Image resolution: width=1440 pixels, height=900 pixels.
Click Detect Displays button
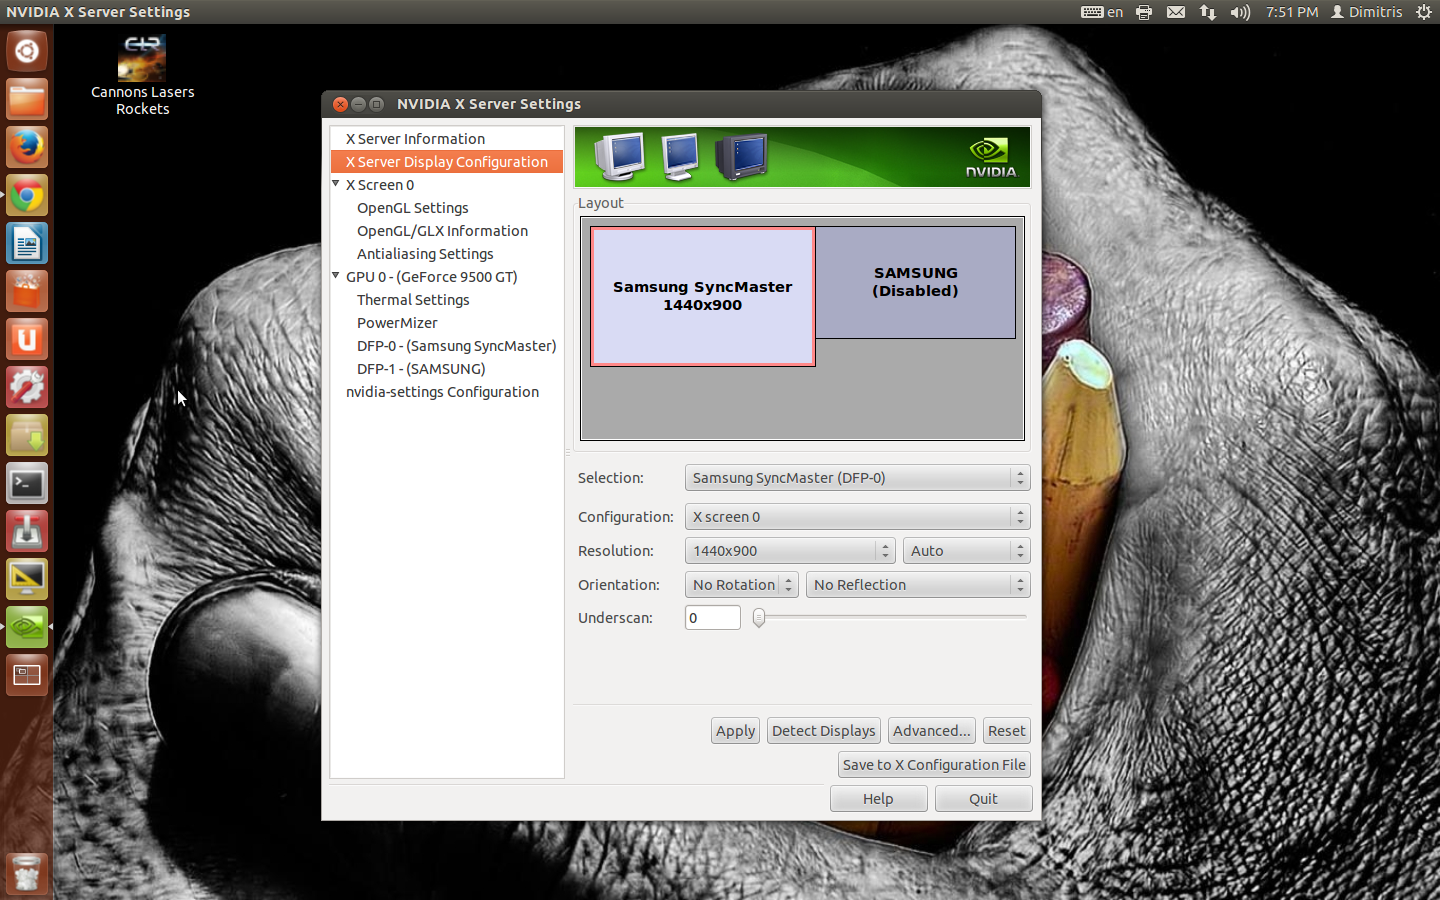pos(823,731)
